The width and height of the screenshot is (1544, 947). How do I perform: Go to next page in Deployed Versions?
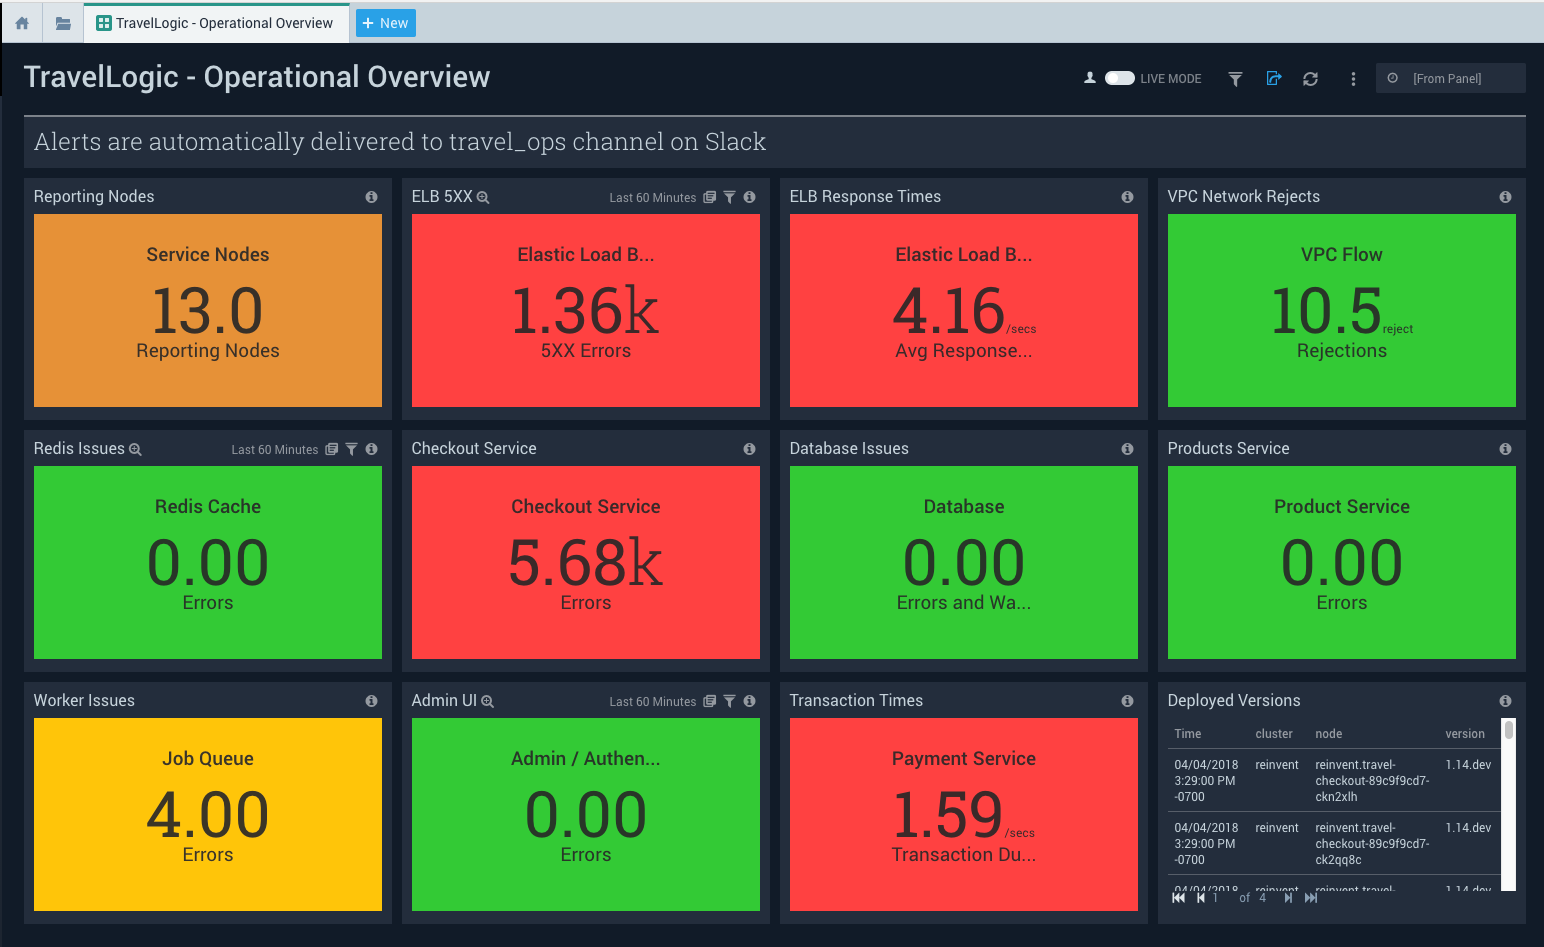pyautogui.click(x=1288, y=898)
